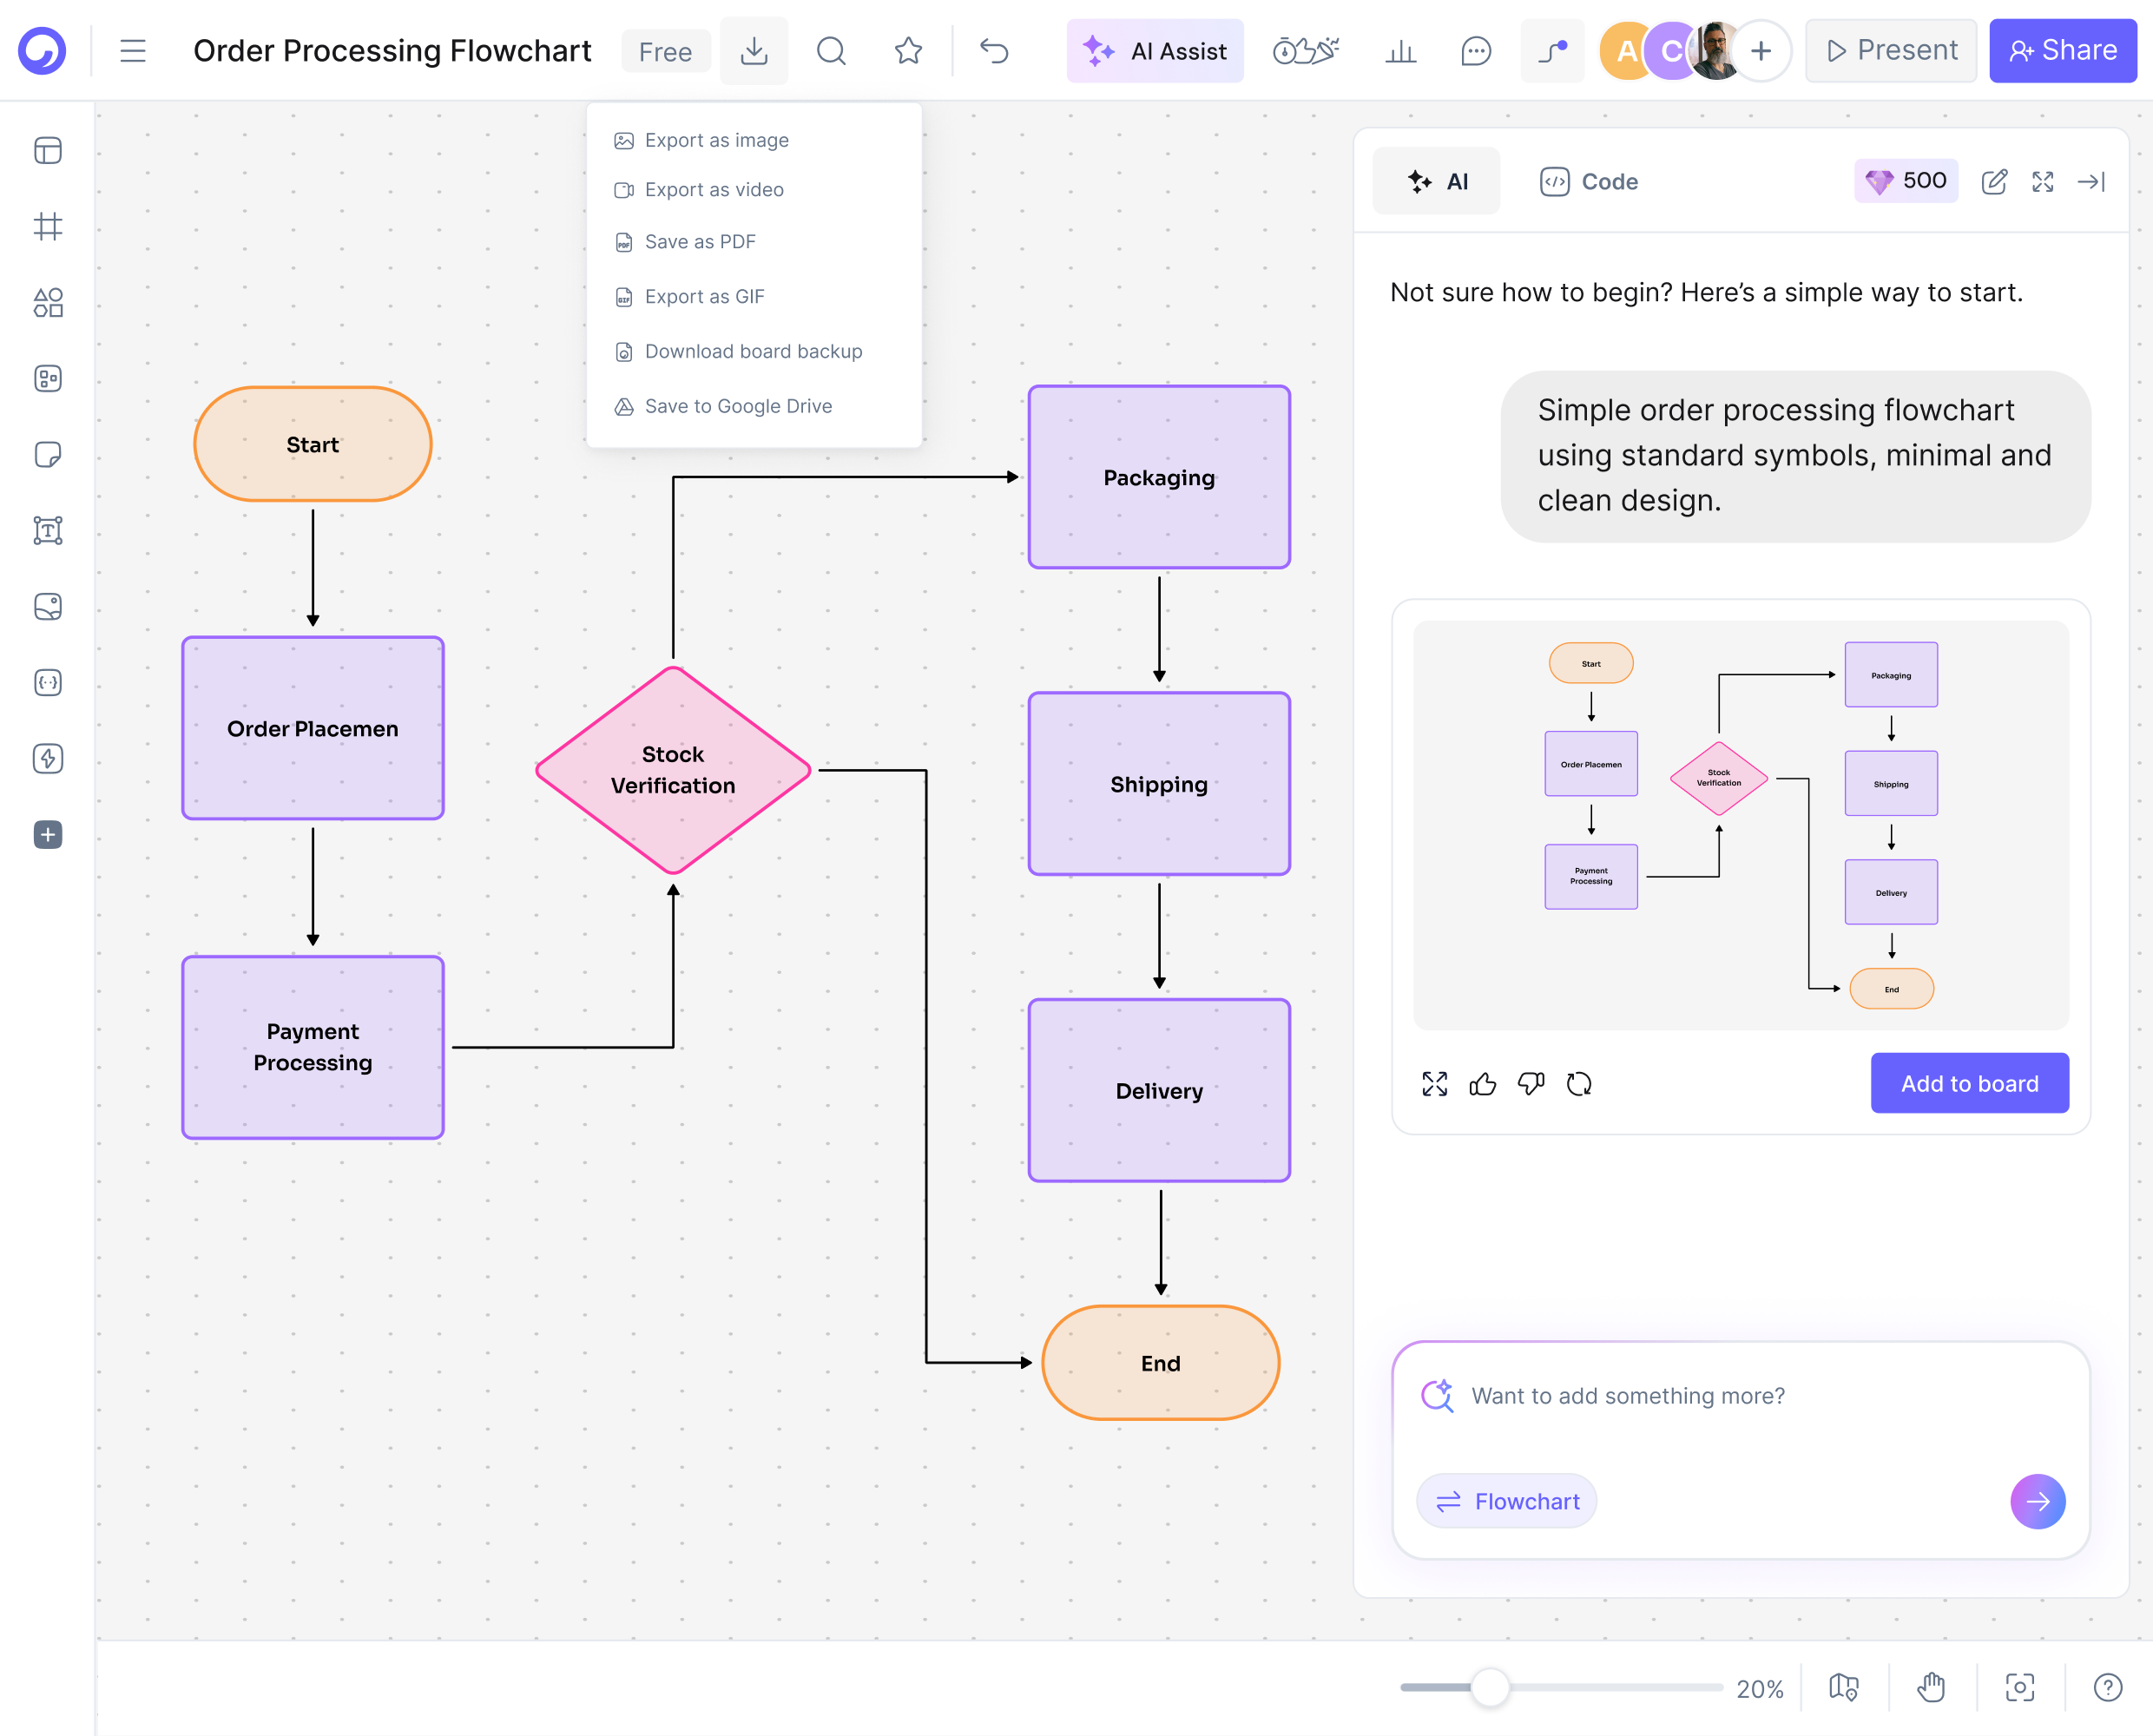This screenshot has height=1736, width=2153.
Task: Open the timer and celebration tools
Action: pyautogui.click(x=1306, y=50)
